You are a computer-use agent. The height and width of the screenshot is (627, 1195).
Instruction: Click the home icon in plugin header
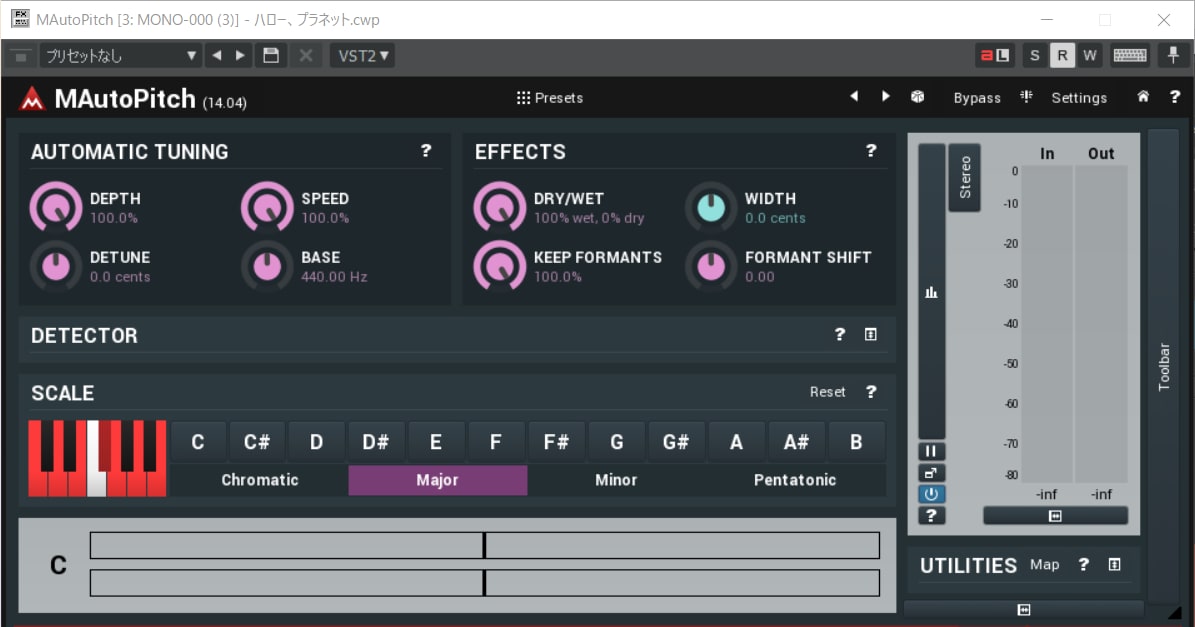pos(1142,97)
